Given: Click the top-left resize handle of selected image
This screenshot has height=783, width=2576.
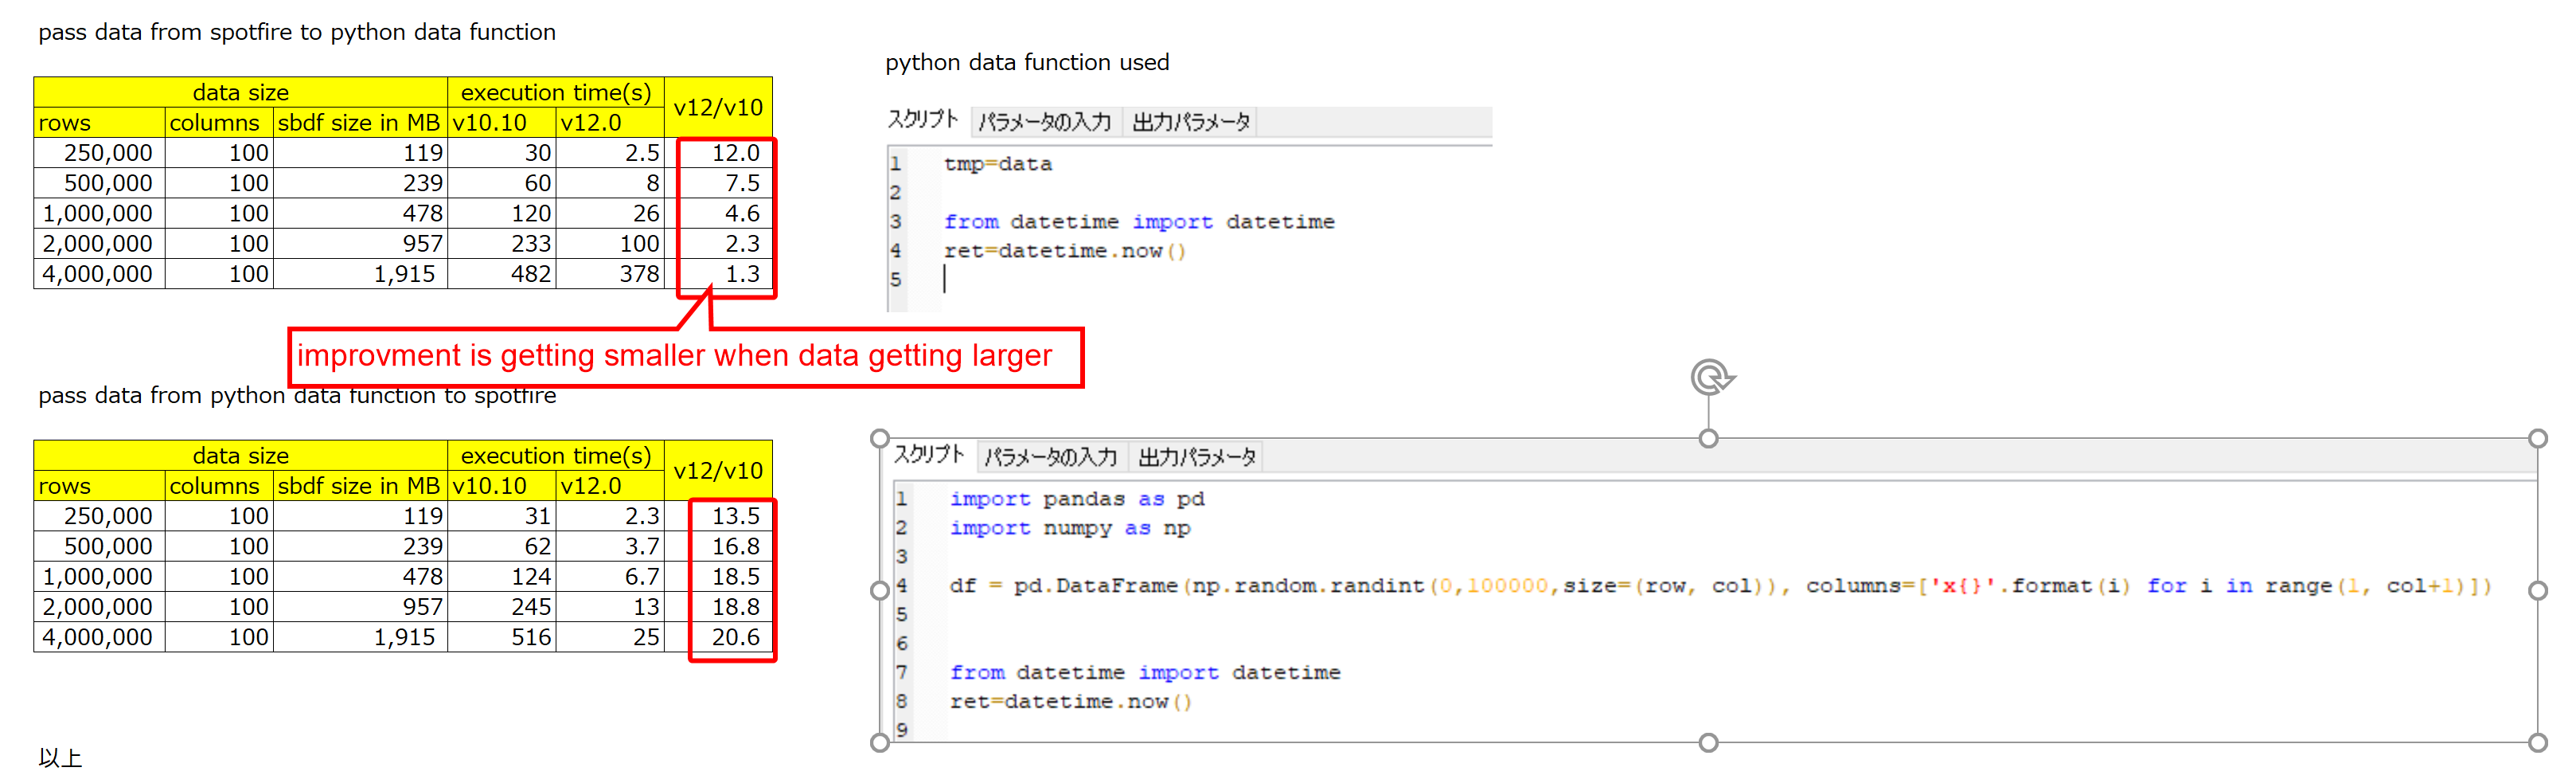Looking at the screenshot, I should click(x=879, y=438).
